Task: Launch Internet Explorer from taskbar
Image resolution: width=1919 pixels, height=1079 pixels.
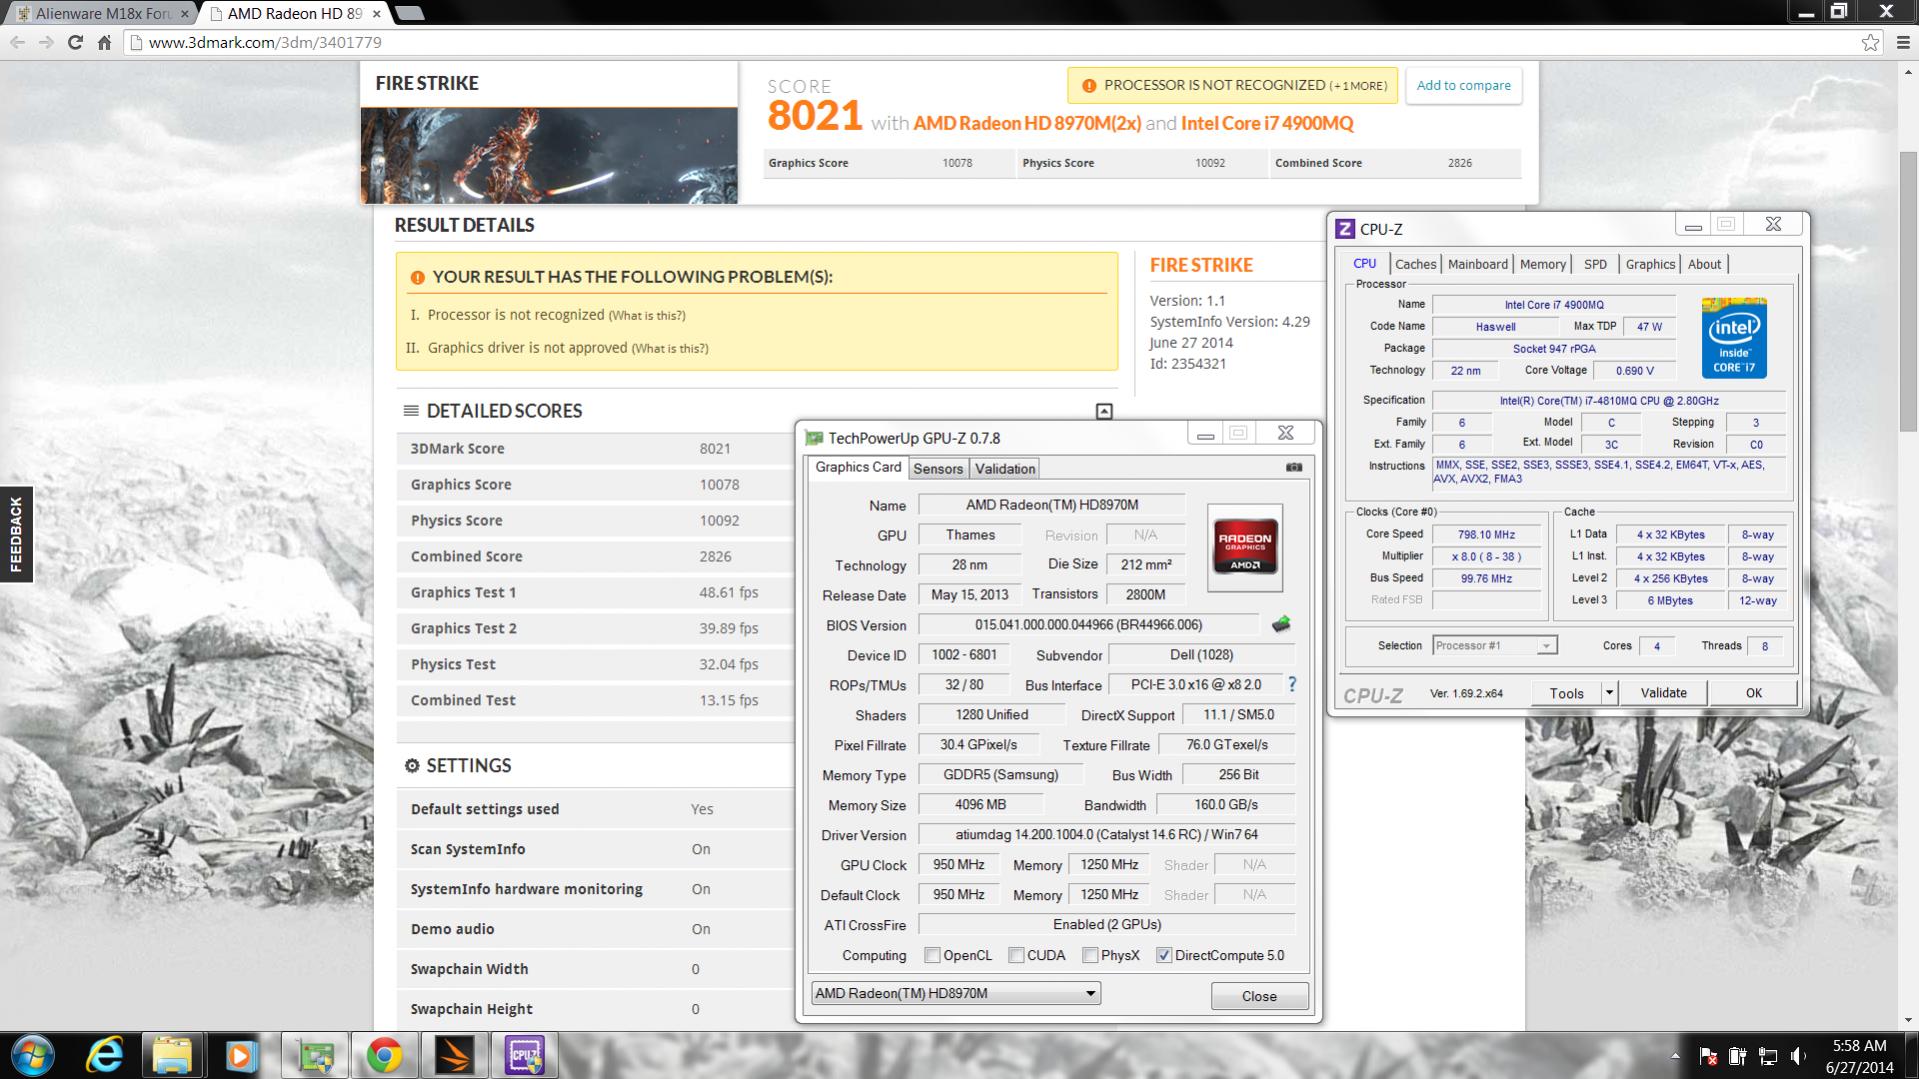Action: click(x=105, y=1056)
